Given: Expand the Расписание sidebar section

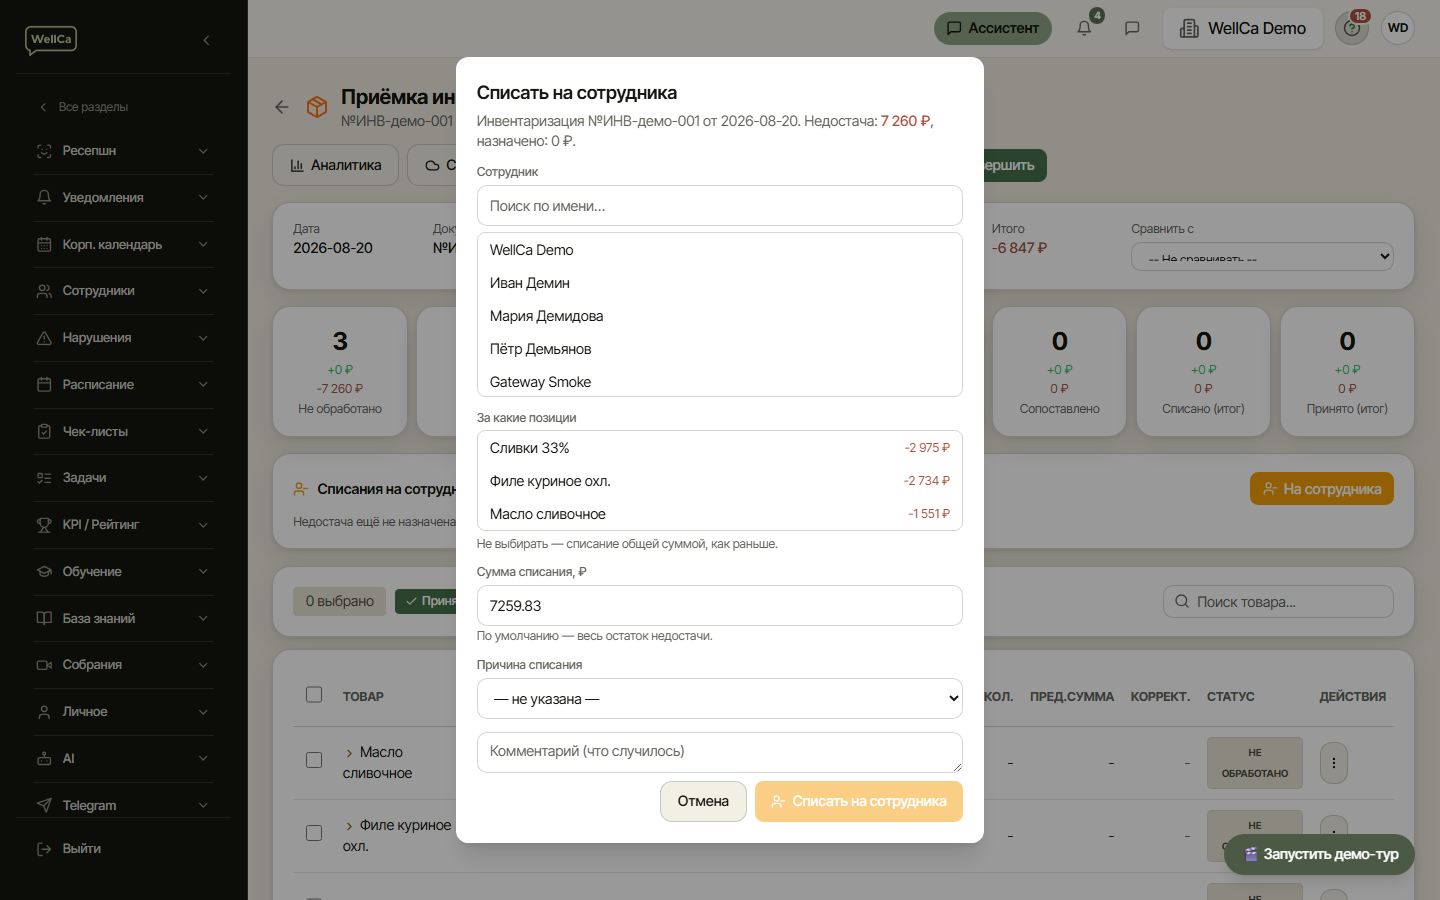Looking at the screenshot, I should [123, 385].
